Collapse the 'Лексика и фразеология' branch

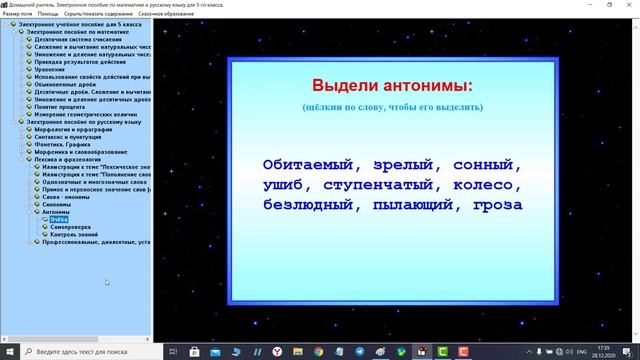22,160
